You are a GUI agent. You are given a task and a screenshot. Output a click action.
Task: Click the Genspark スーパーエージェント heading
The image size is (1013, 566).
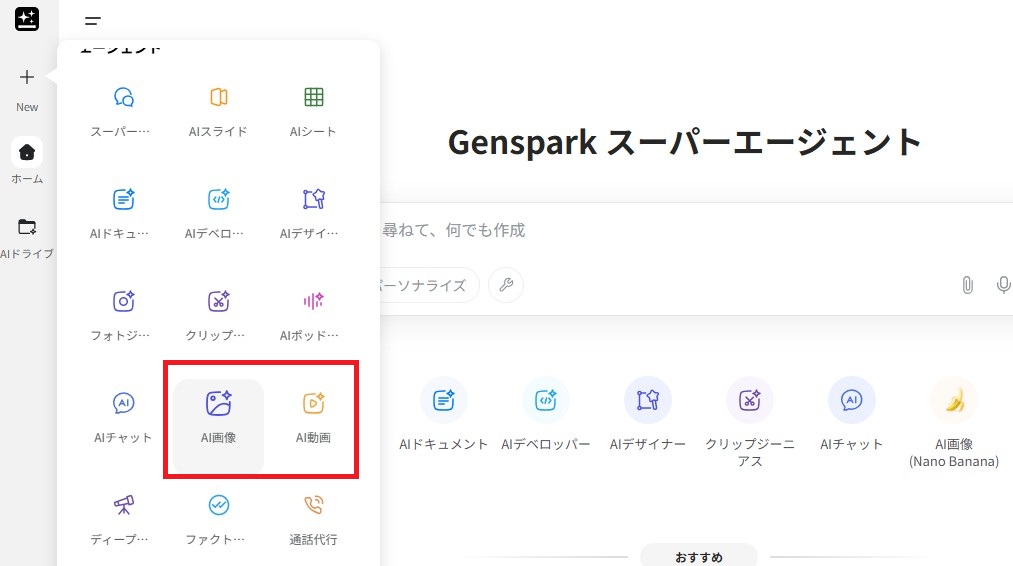(684, 142)
